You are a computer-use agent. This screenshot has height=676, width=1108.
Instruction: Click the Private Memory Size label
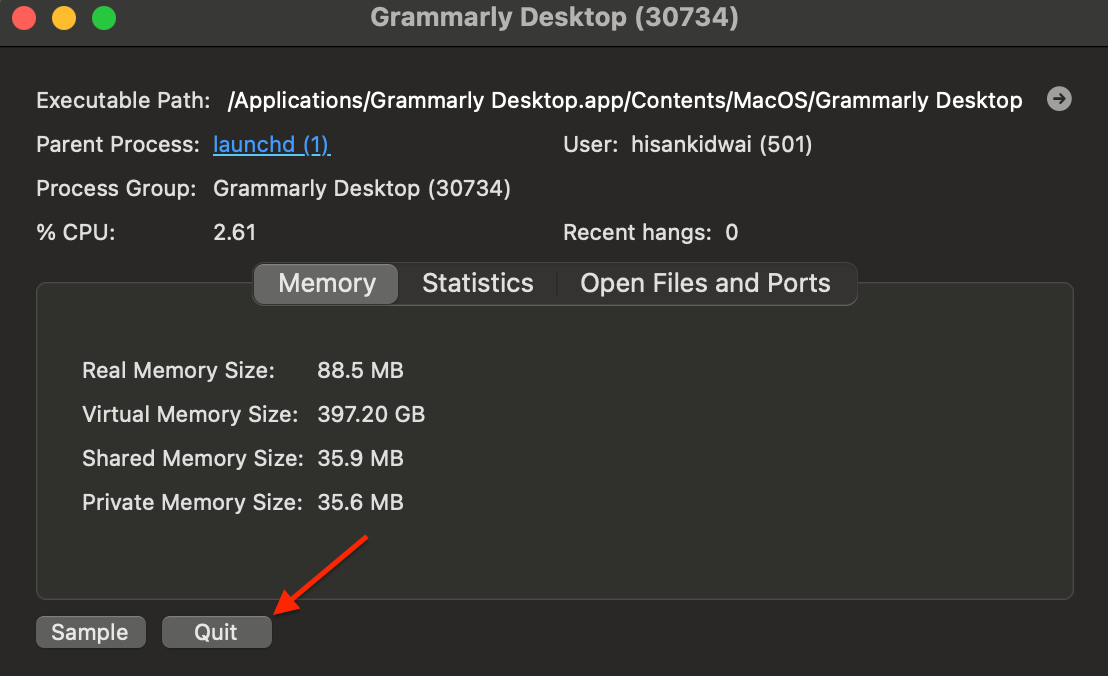pos(192,502)
